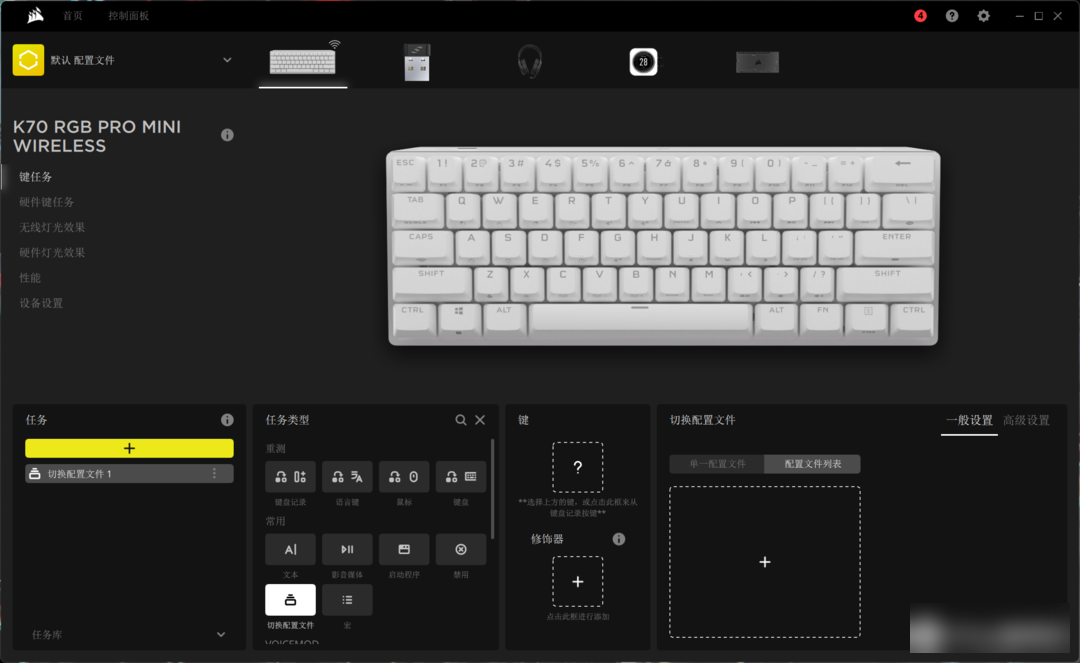The width and height of the screenshot is (1080, 663).
Task: Select the USB wireless dongle device
Action: 417,62
